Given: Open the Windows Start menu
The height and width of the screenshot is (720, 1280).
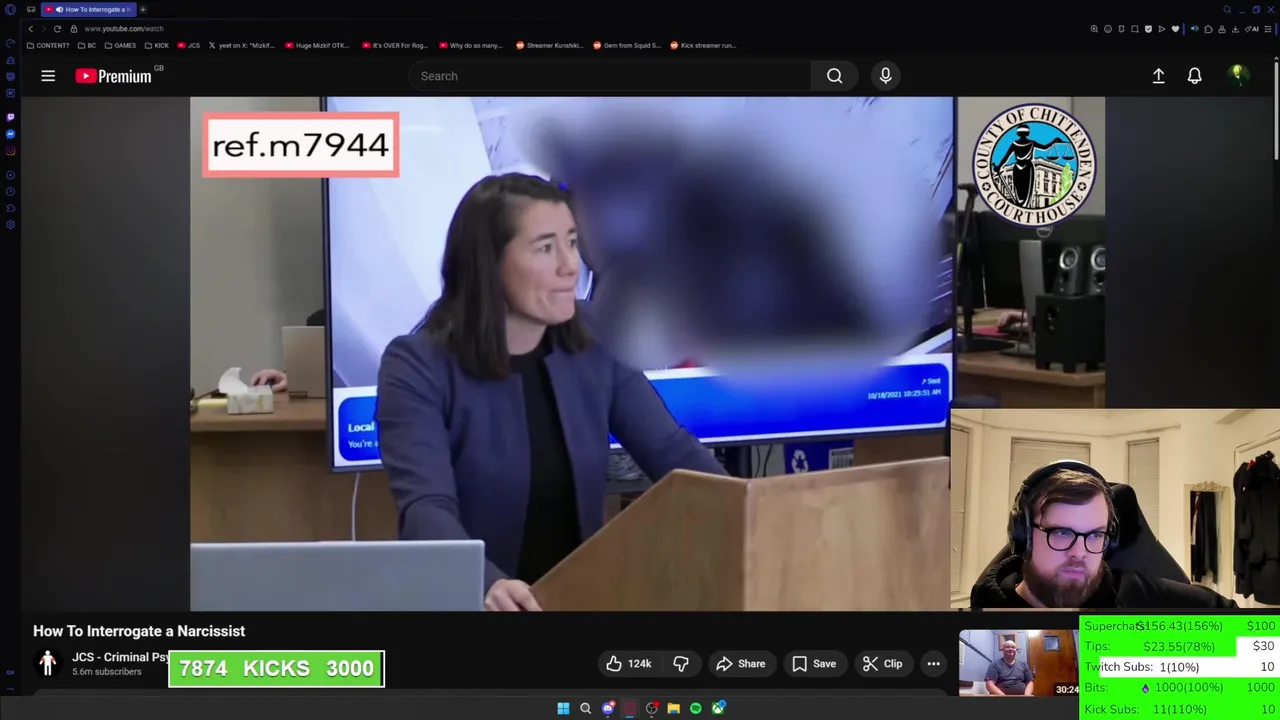Looking at the screenshot, I should coord(563,708).
